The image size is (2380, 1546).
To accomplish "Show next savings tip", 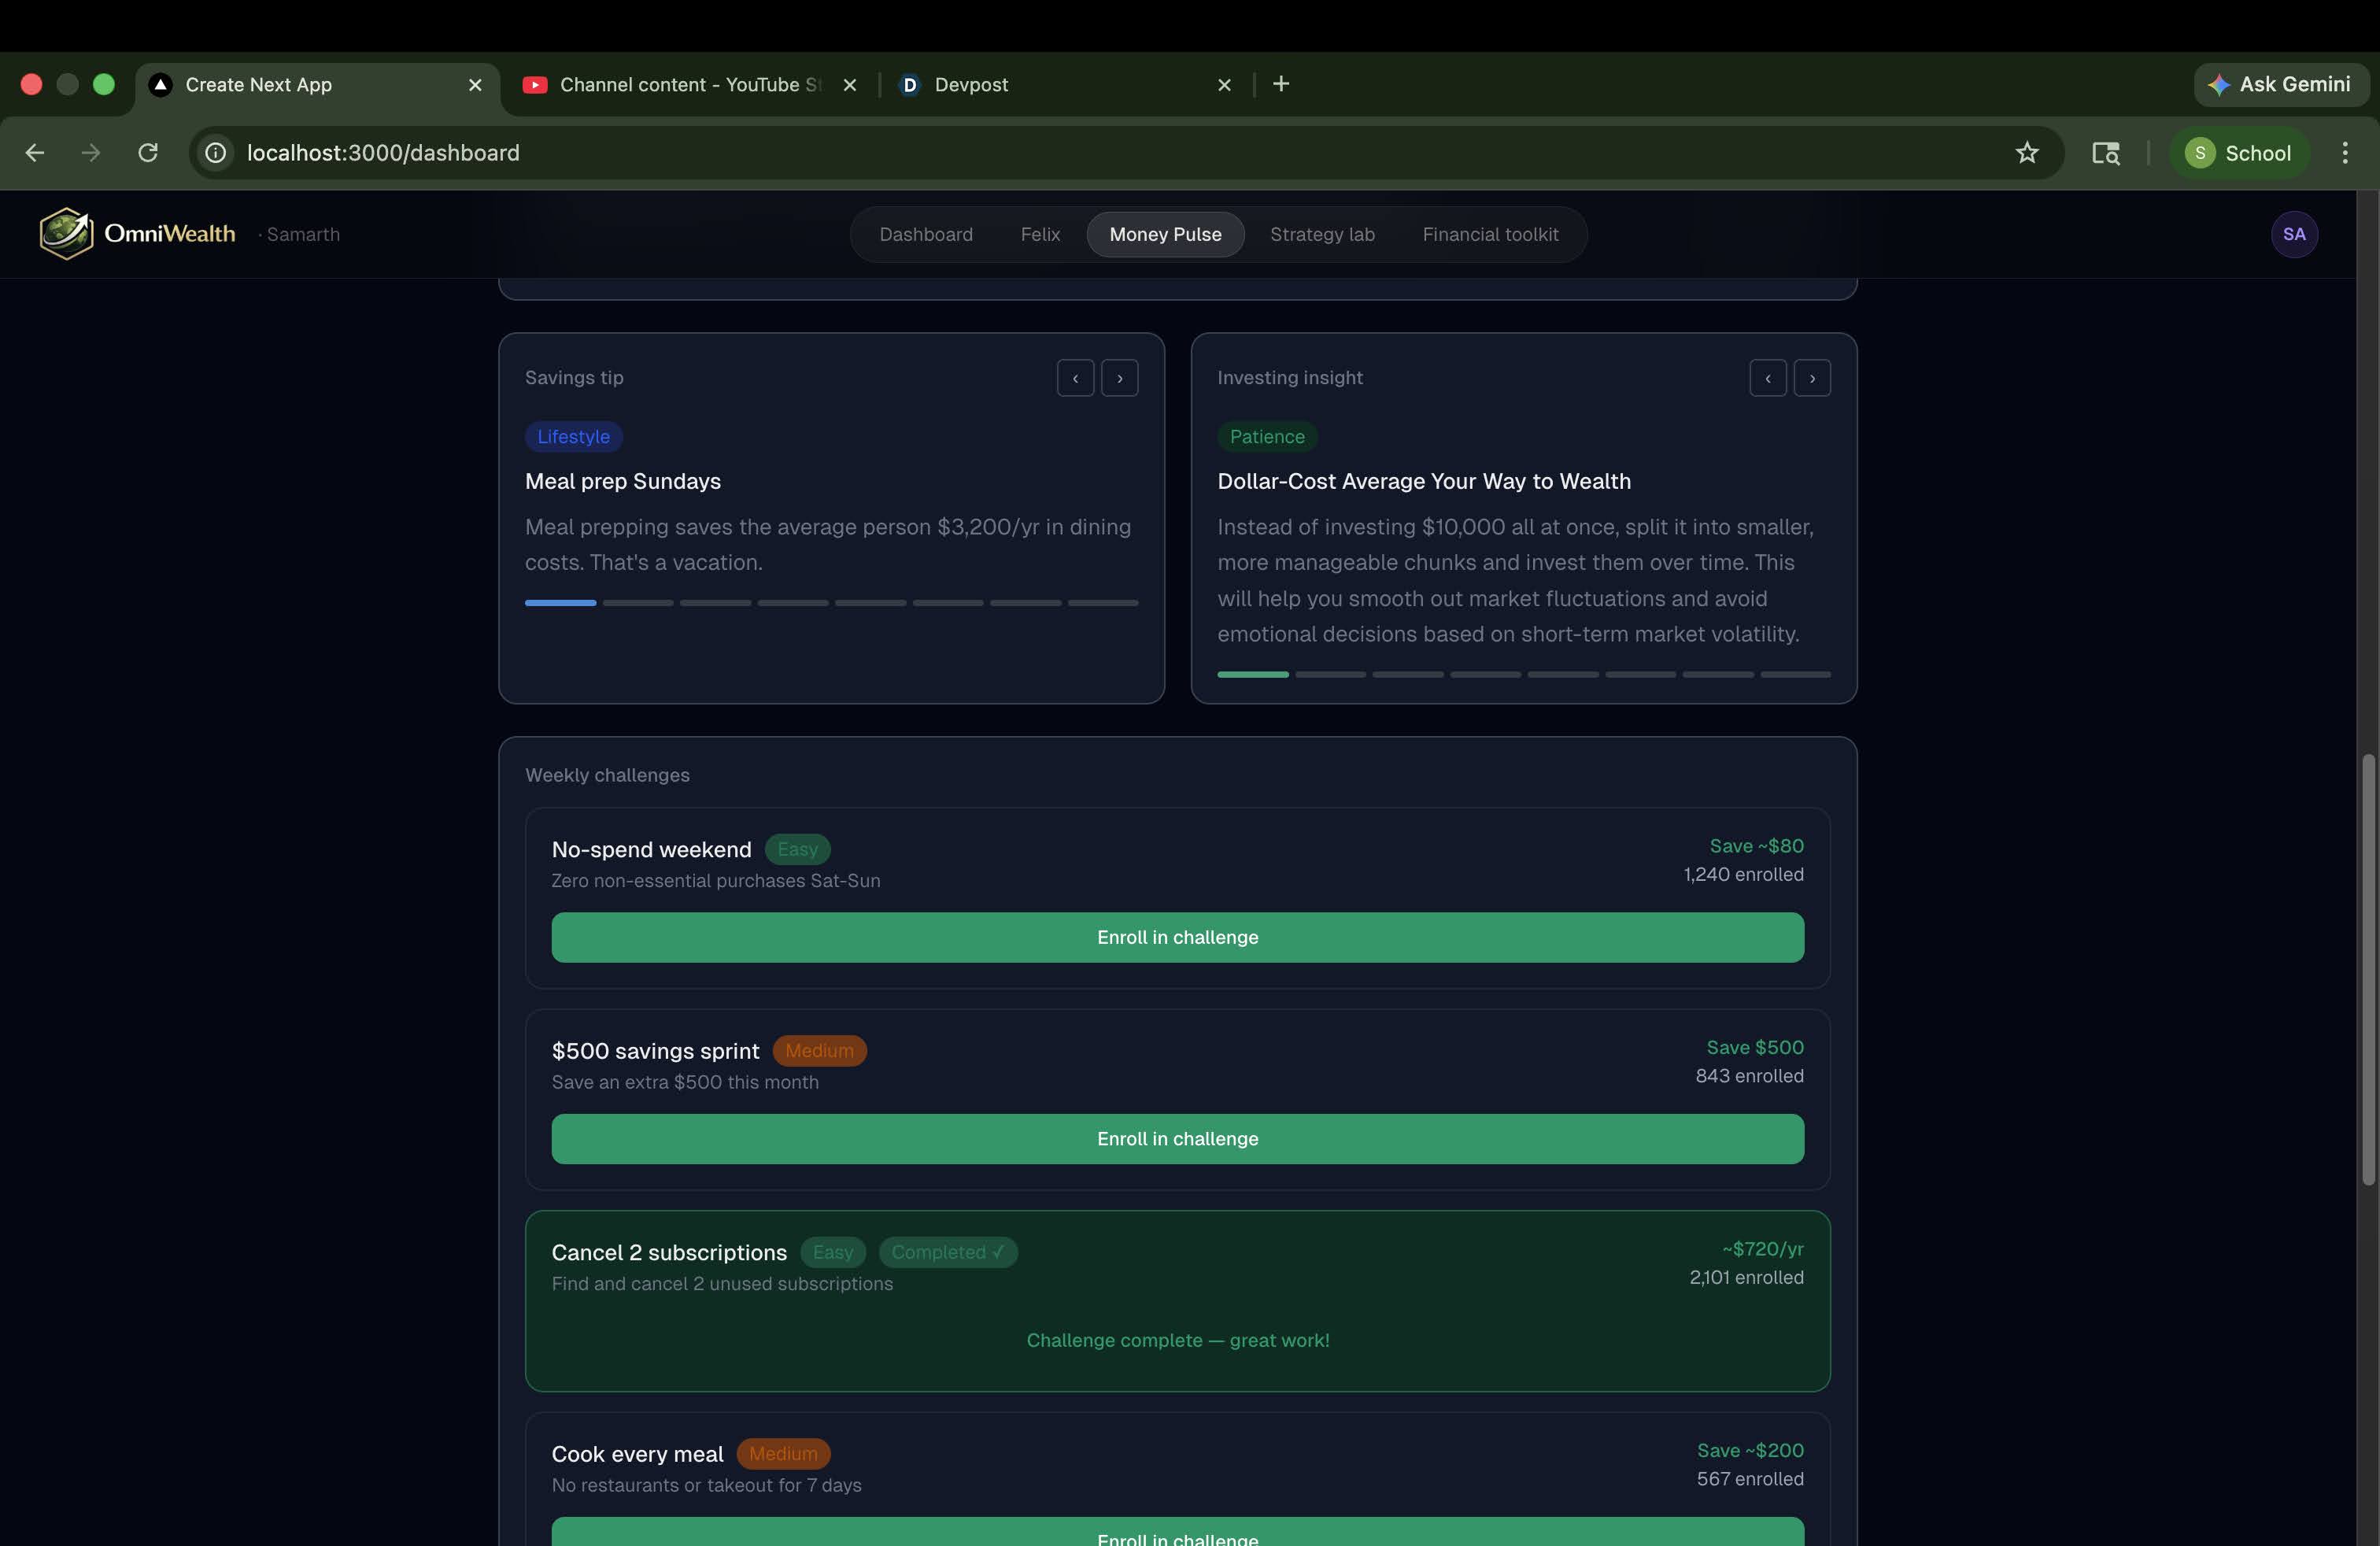I will click(x=1119, y=378).
